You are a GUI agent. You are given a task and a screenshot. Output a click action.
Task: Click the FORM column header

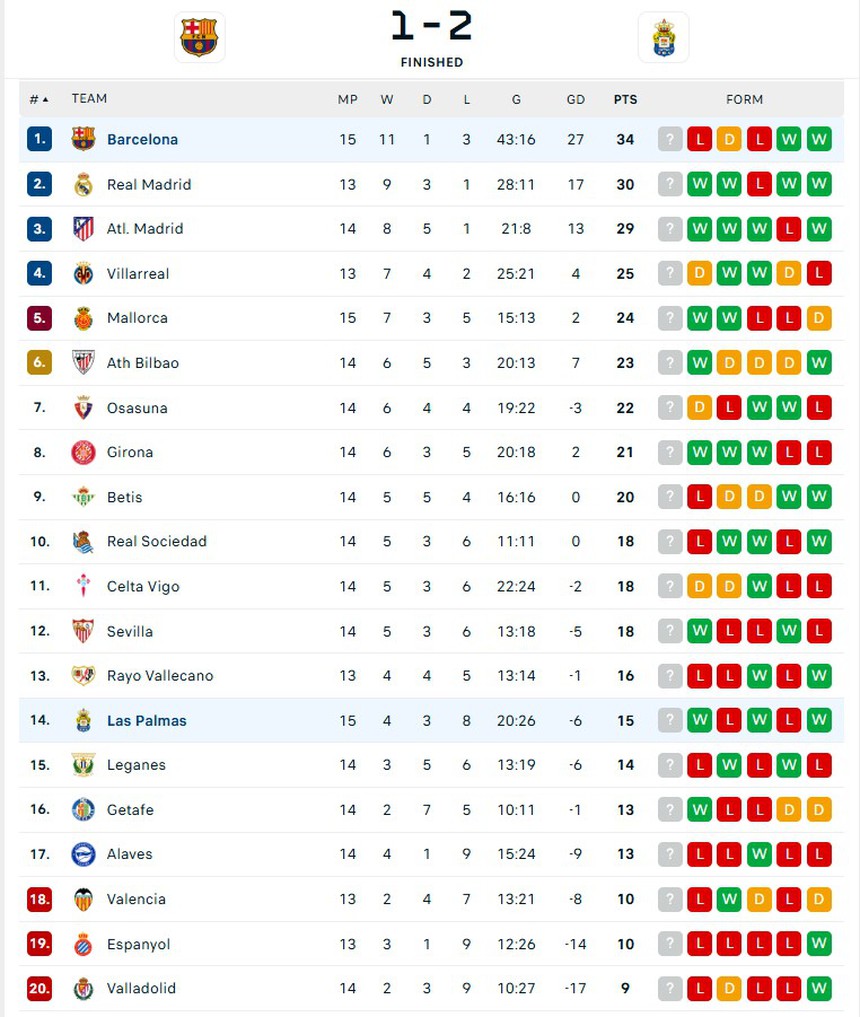tap(744, 99)
